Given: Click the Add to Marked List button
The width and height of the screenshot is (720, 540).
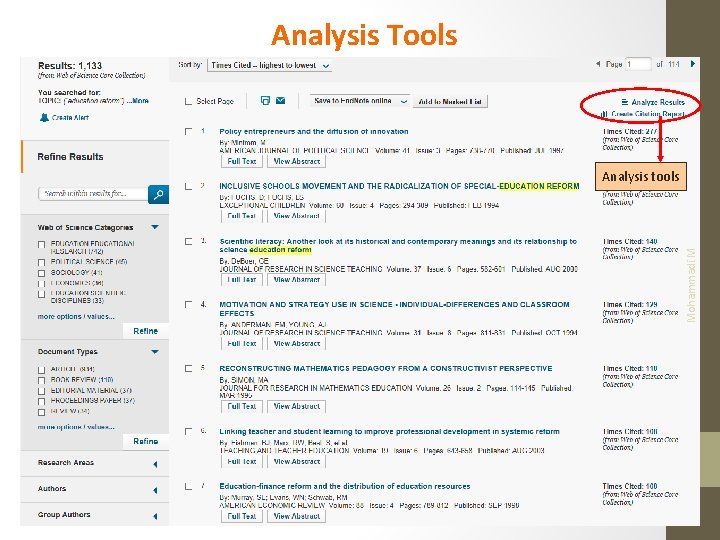Looking at the screenshot, I should point(450,101).
